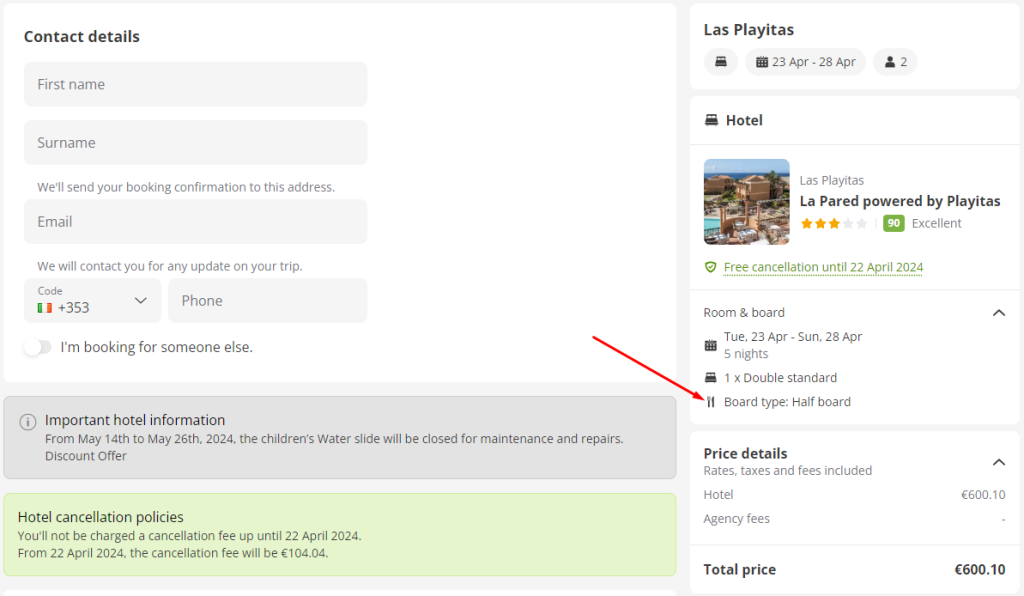
Task: Click the hotel photo thumbnail
Action: (x=746, y=202)
